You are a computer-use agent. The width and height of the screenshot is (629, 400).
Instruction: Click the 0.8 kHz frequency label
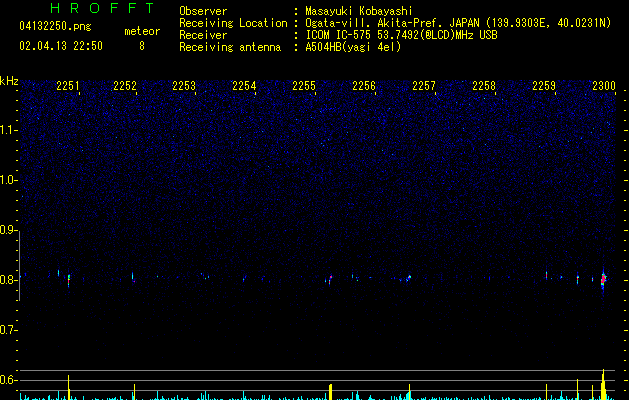point(8,280)
